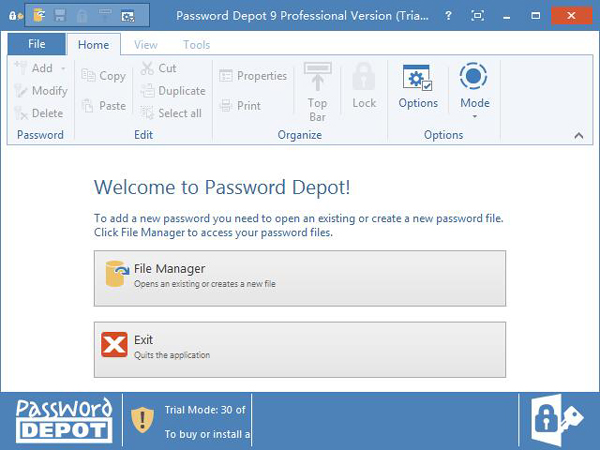Open File Manager button
The image size is (600, 450).
pyautogui.click(x=300, y=279)
